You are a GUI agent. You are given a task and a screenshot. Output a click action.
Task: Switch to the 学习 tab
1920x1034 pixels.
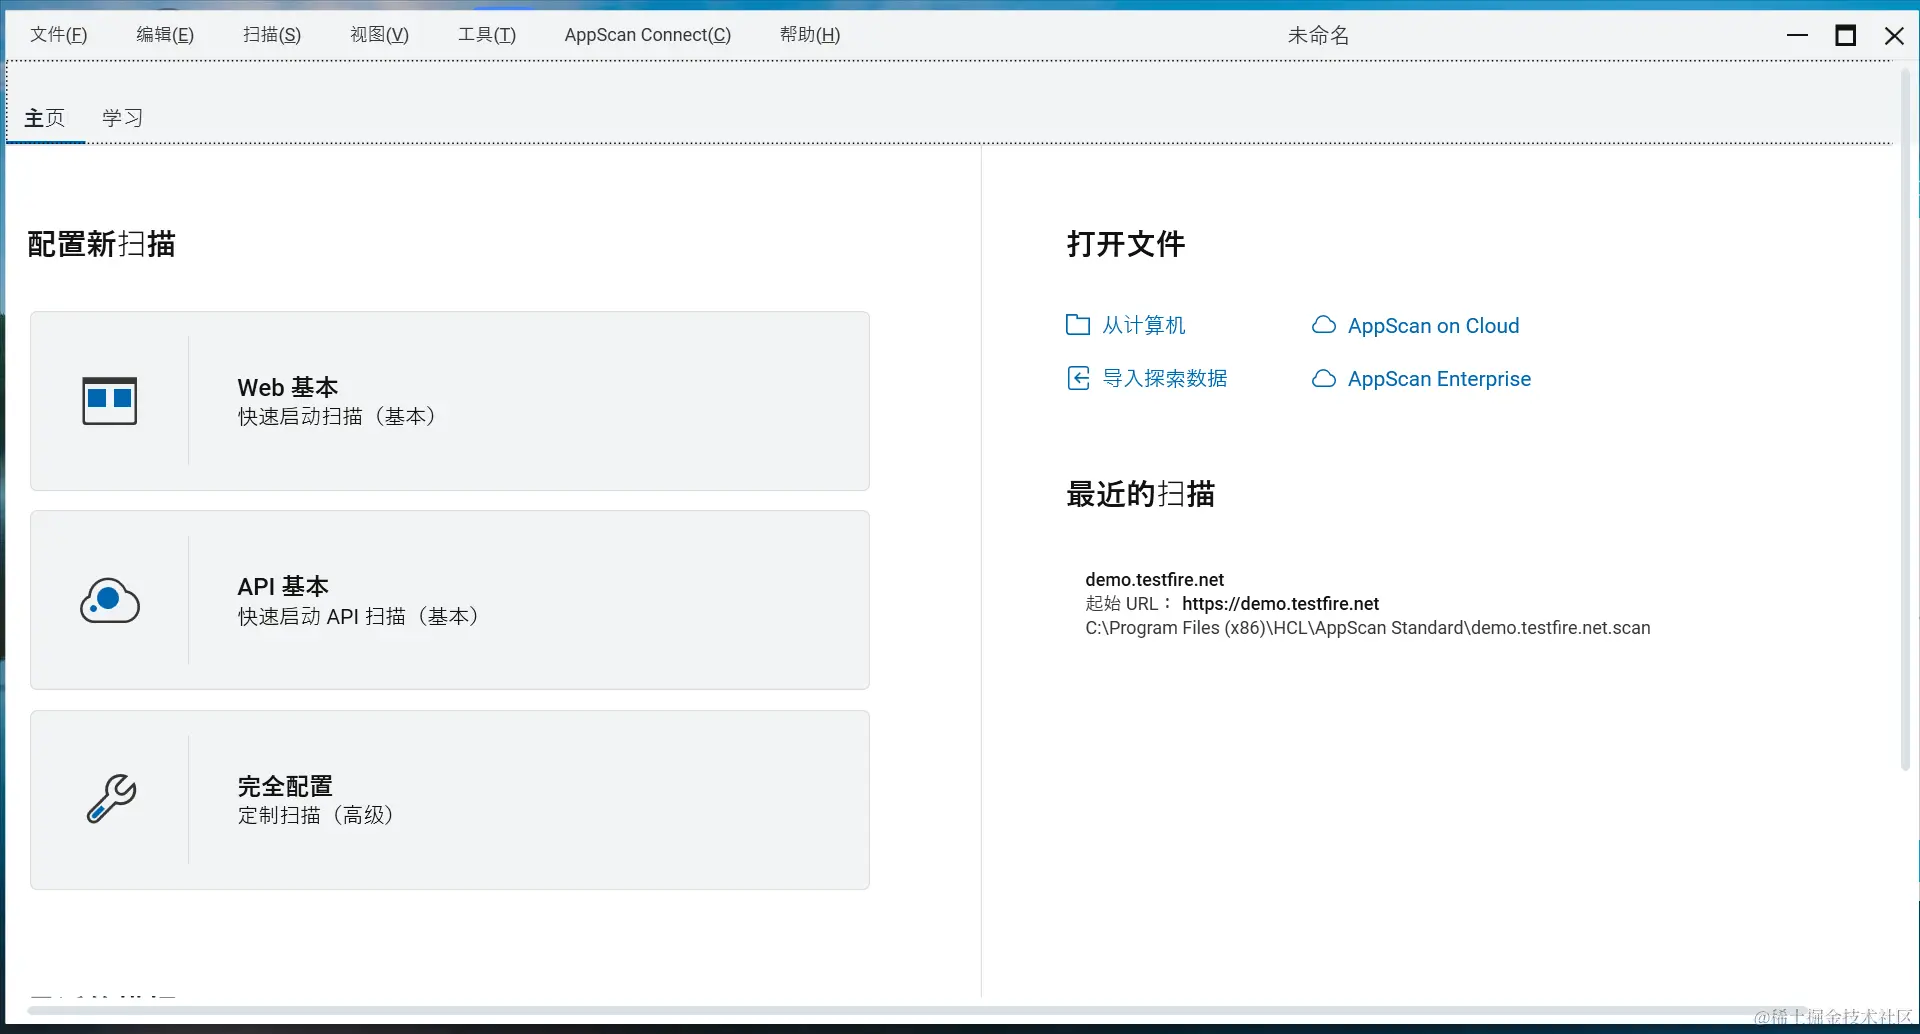point(123,118)
